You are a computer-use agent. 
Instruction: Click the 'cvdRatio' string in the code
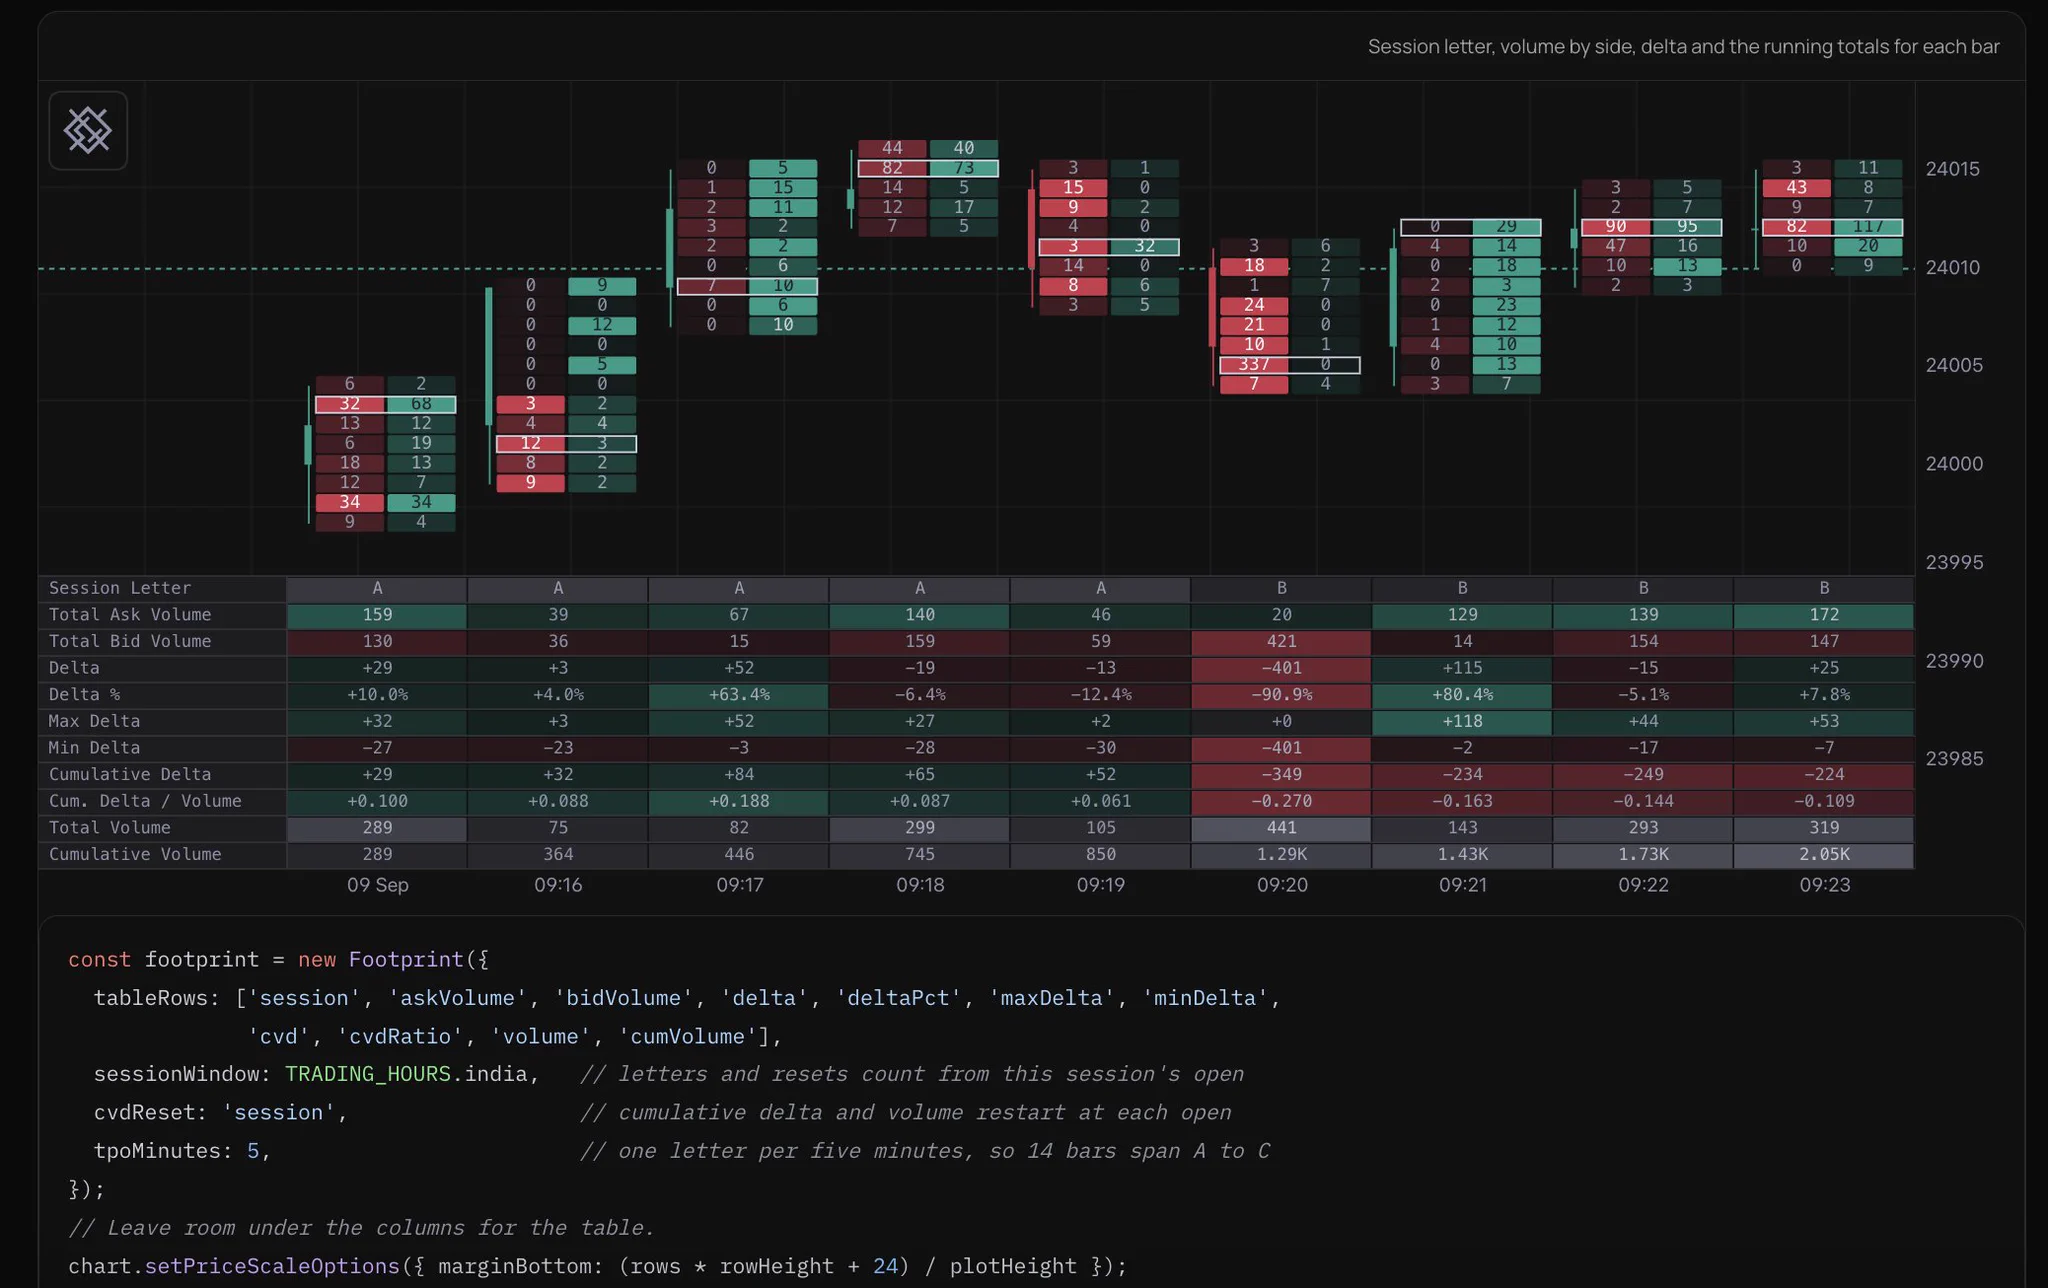400,1036
